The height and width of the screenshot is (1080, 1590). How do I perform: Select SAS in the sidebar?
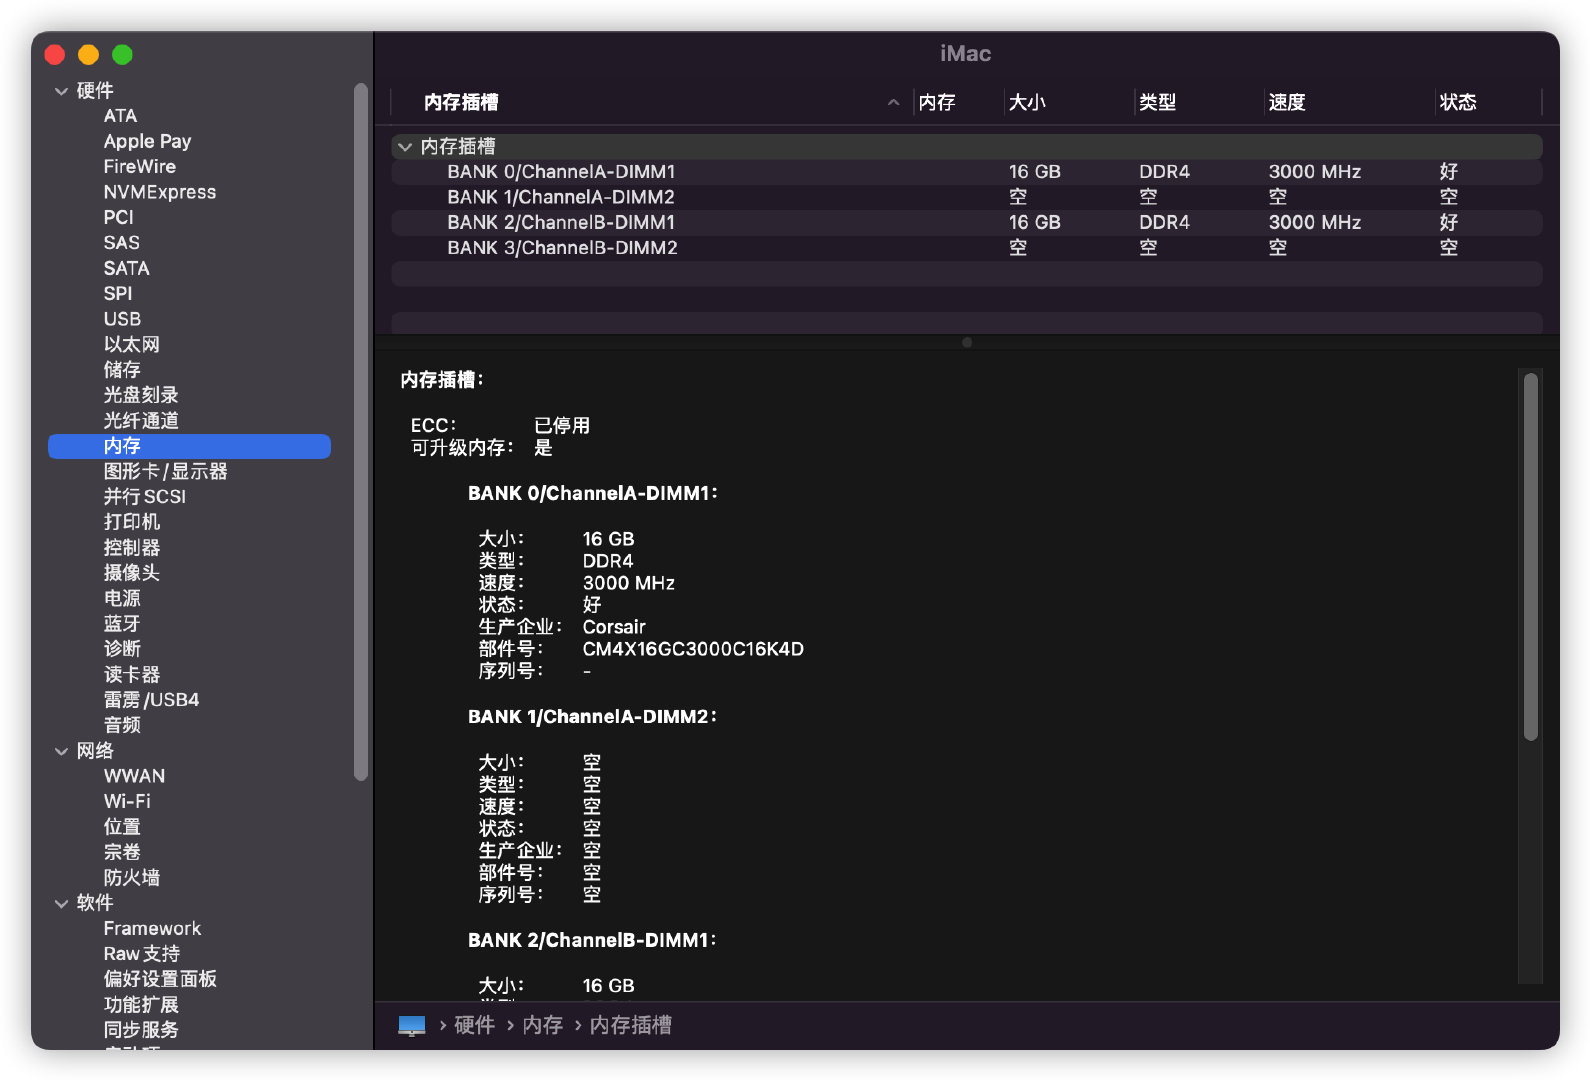tap(121, 243)
